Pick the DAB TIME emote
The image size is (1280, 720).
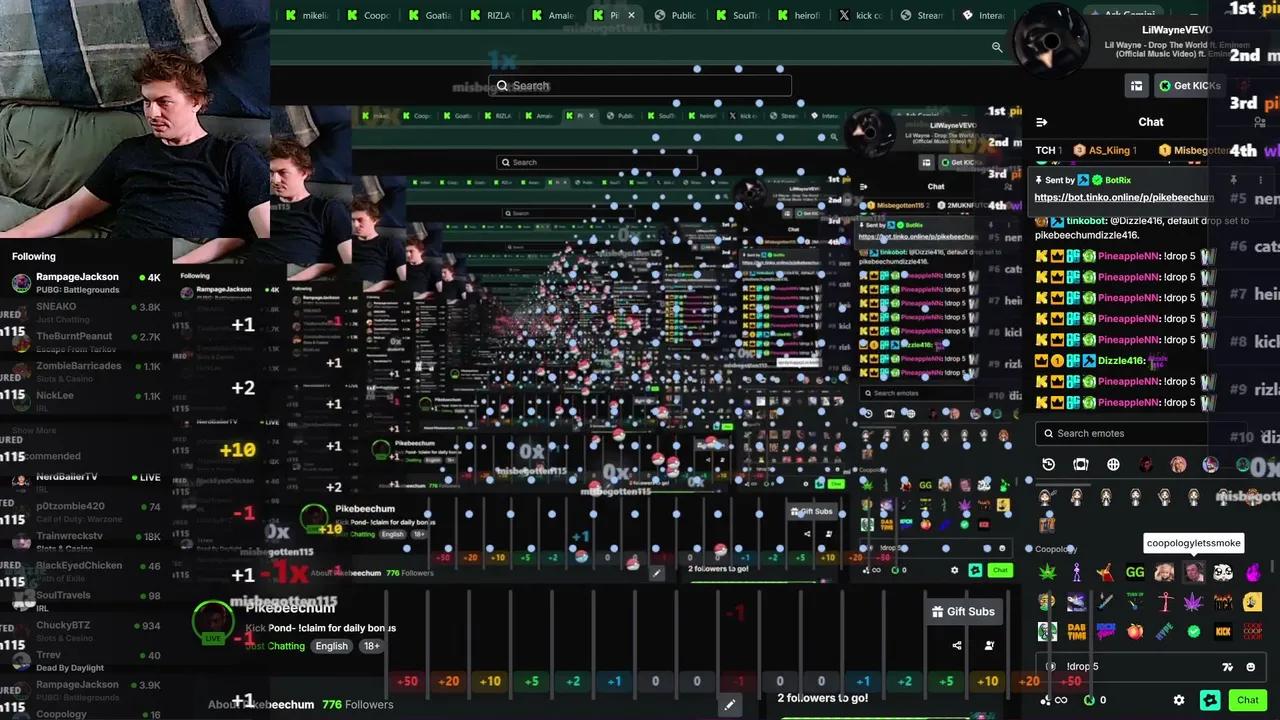pyautogui.click(x=1076, y=631)
